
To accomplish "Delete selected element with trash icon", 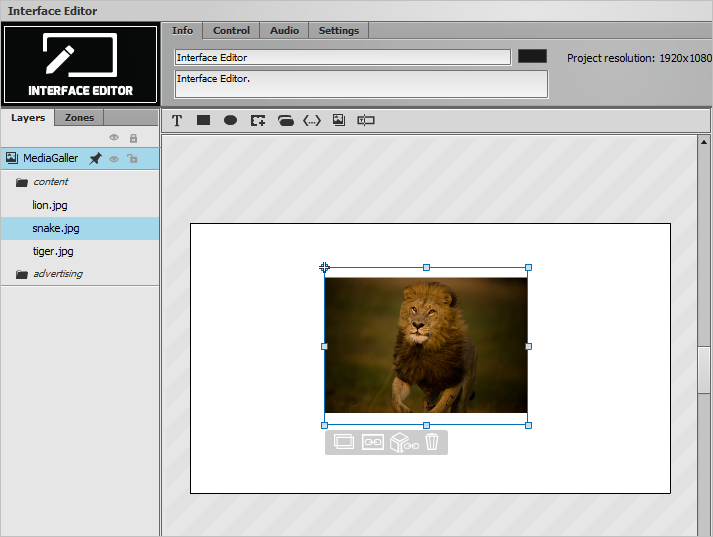I will pyautogui.click(x=432, y=442).
